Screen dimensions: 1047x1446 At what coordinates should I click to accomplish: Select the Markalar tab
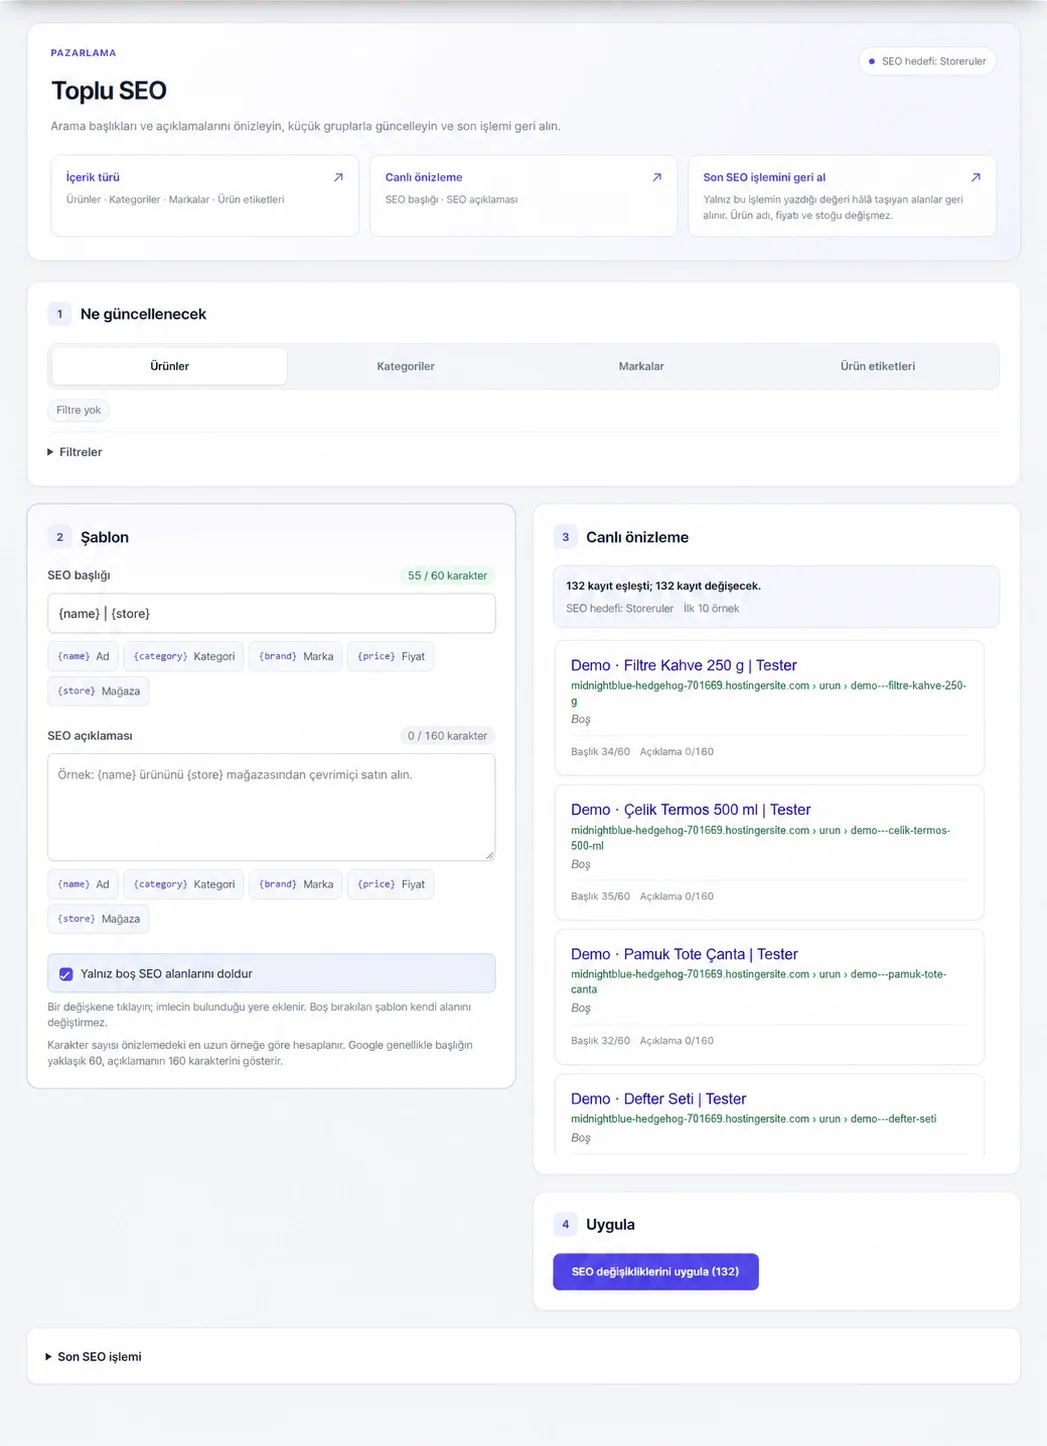[x=641, y=366]
